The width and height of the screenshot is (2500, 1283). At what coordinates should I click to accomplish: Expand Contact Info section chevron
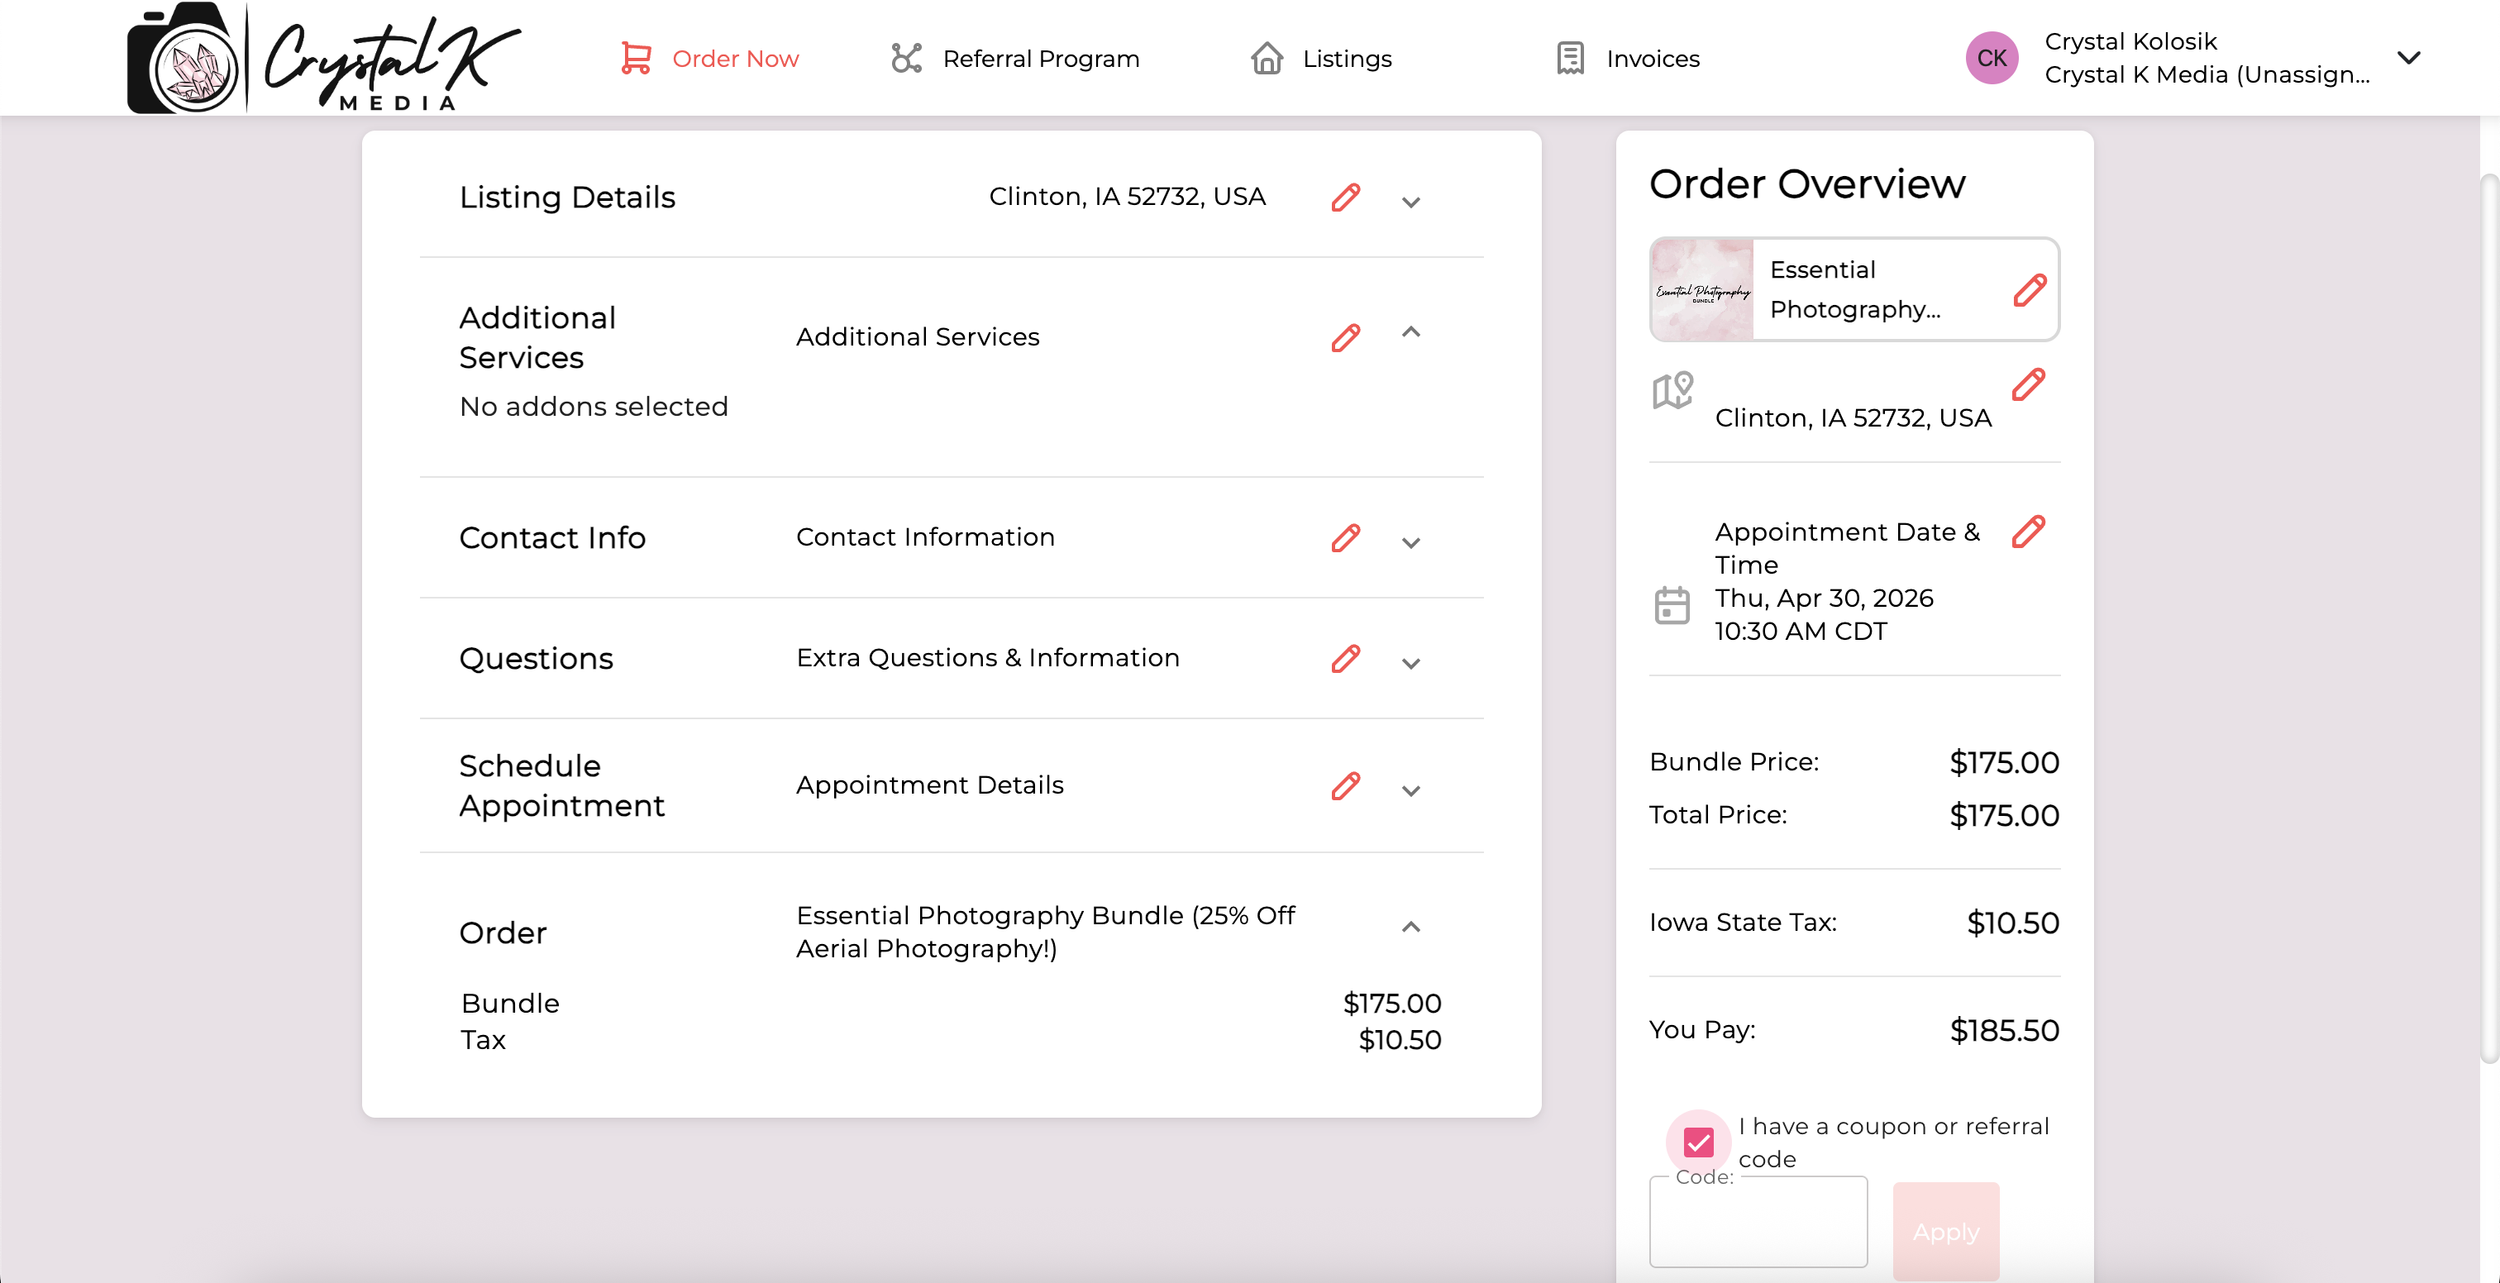(1411, 543)
